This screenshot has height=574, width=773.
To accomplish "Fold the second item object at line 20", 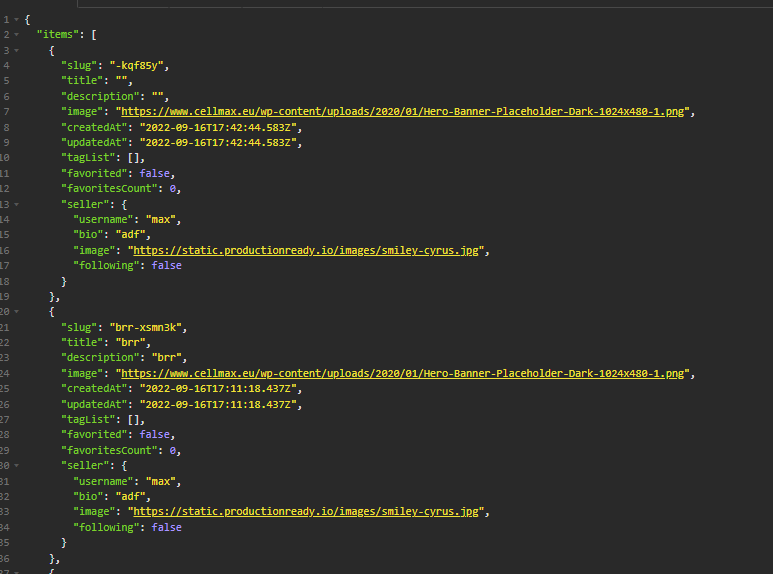I will pyautogui.click(x=16, y=312).
